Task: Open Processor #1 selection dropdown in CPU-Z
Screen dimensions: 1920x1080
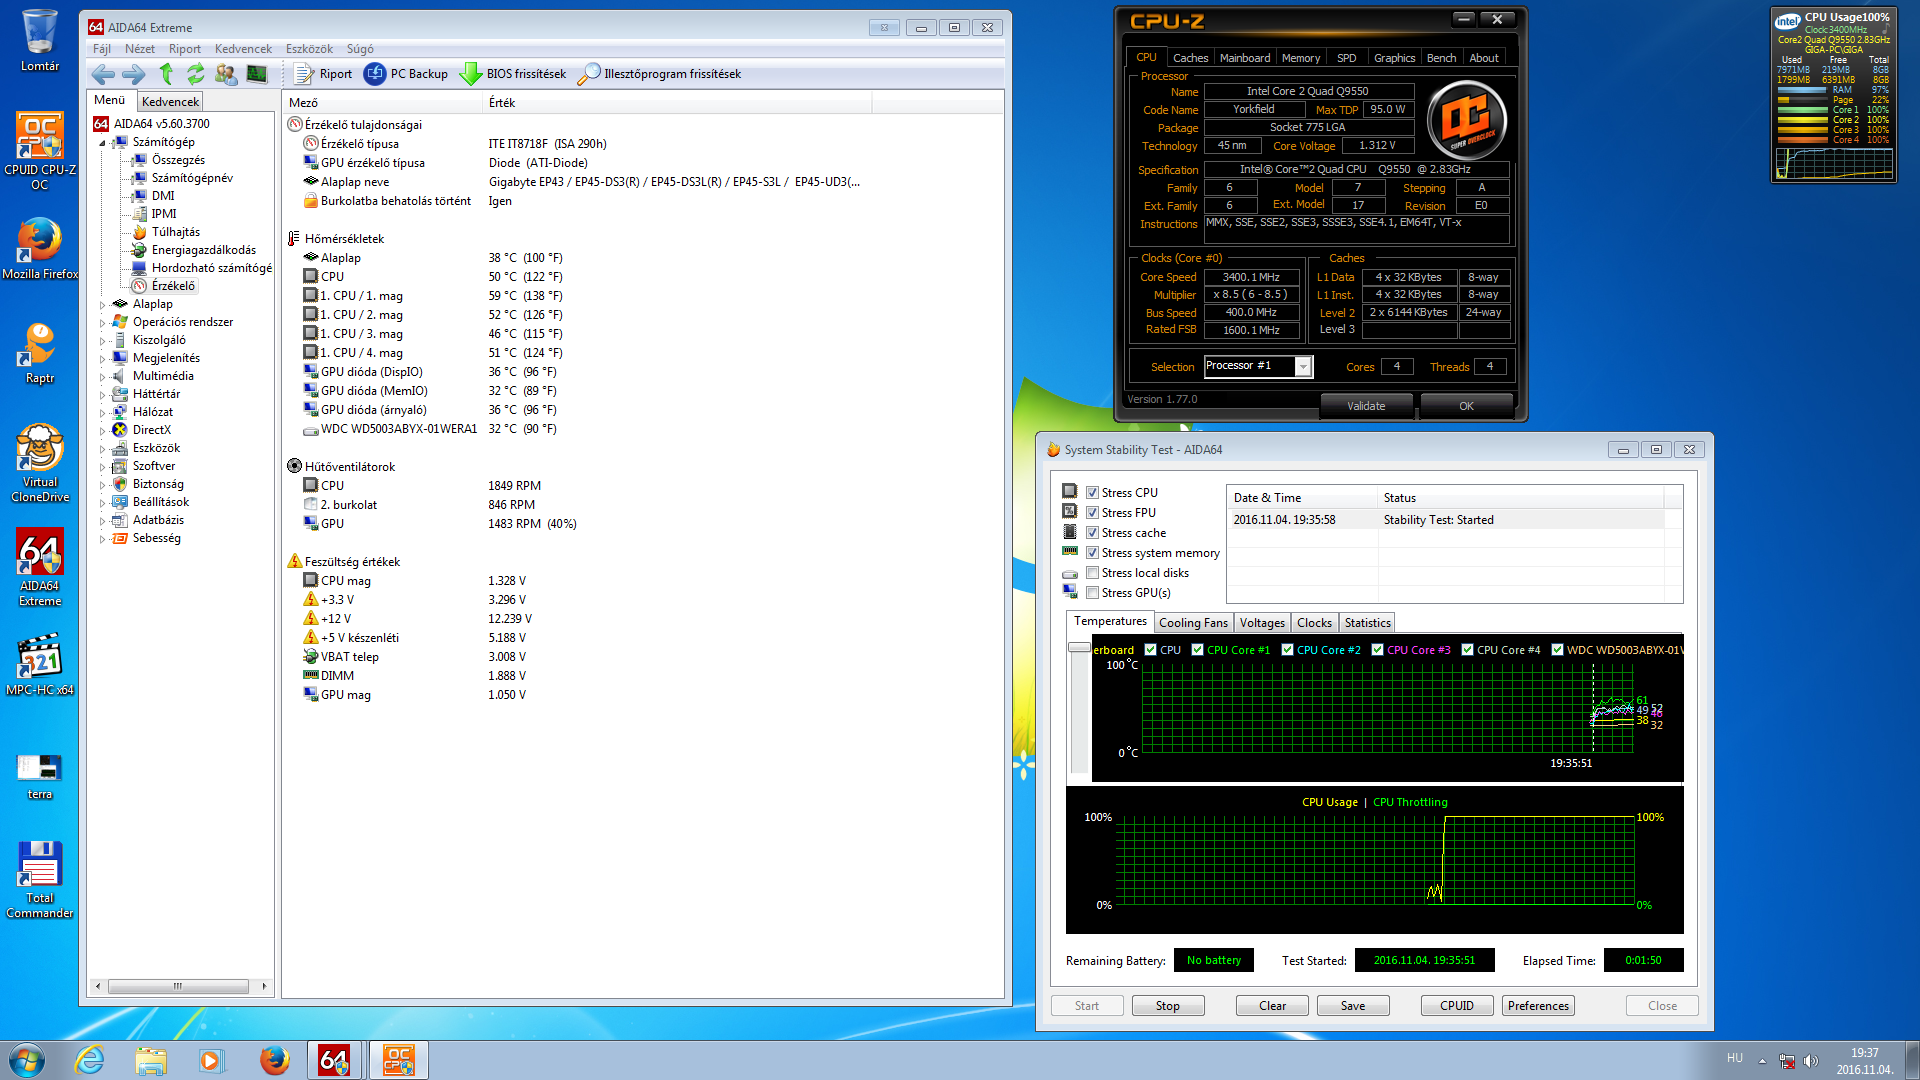Action: tap(1303, 367)
